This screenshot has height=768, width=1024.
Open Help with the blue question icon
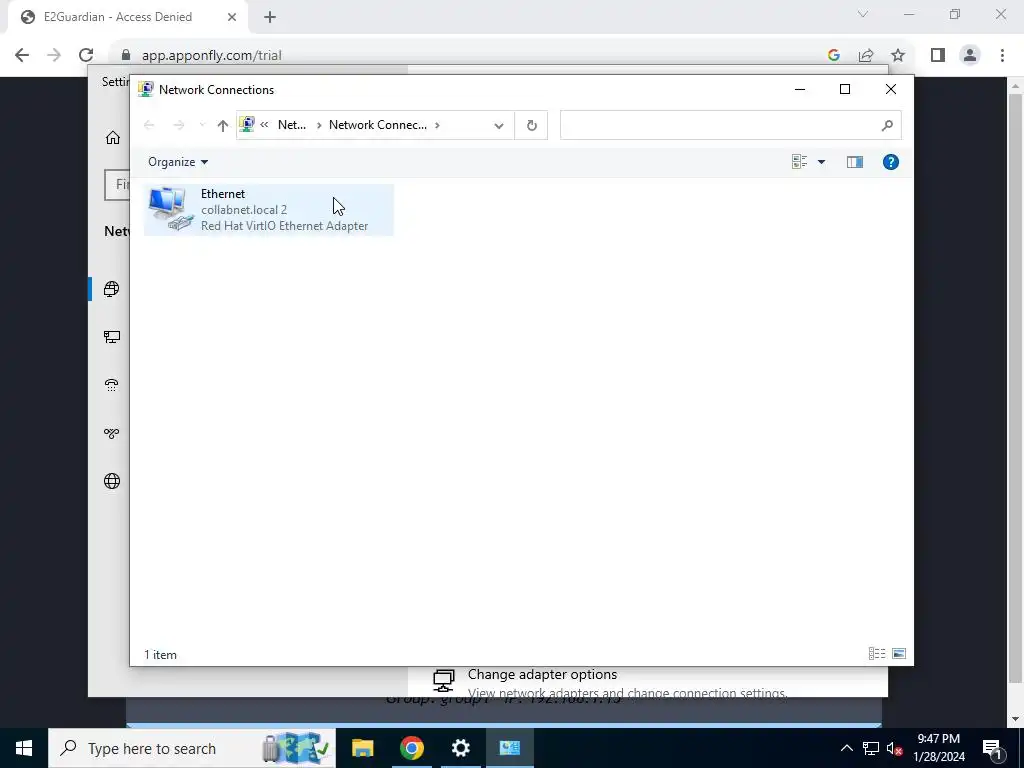pos(891,162)
